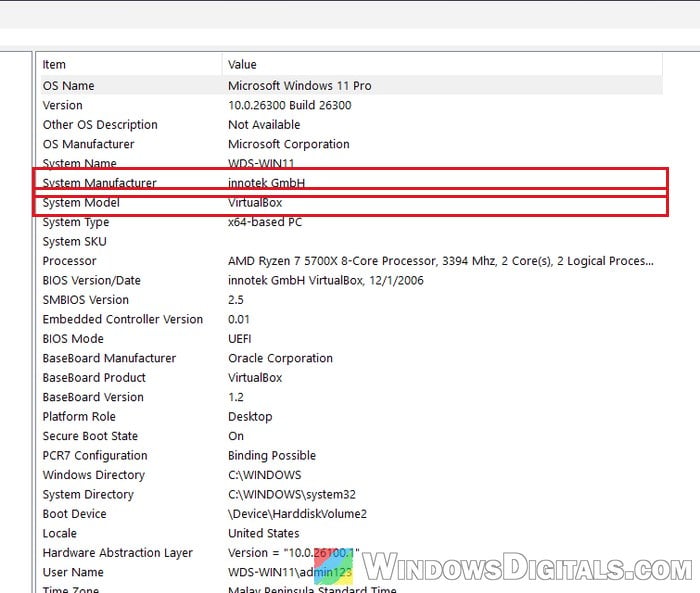Viewport: 700px width, 593px height.
Task: Click the 1.2 baseboard version value
Action: click(236, 397)
